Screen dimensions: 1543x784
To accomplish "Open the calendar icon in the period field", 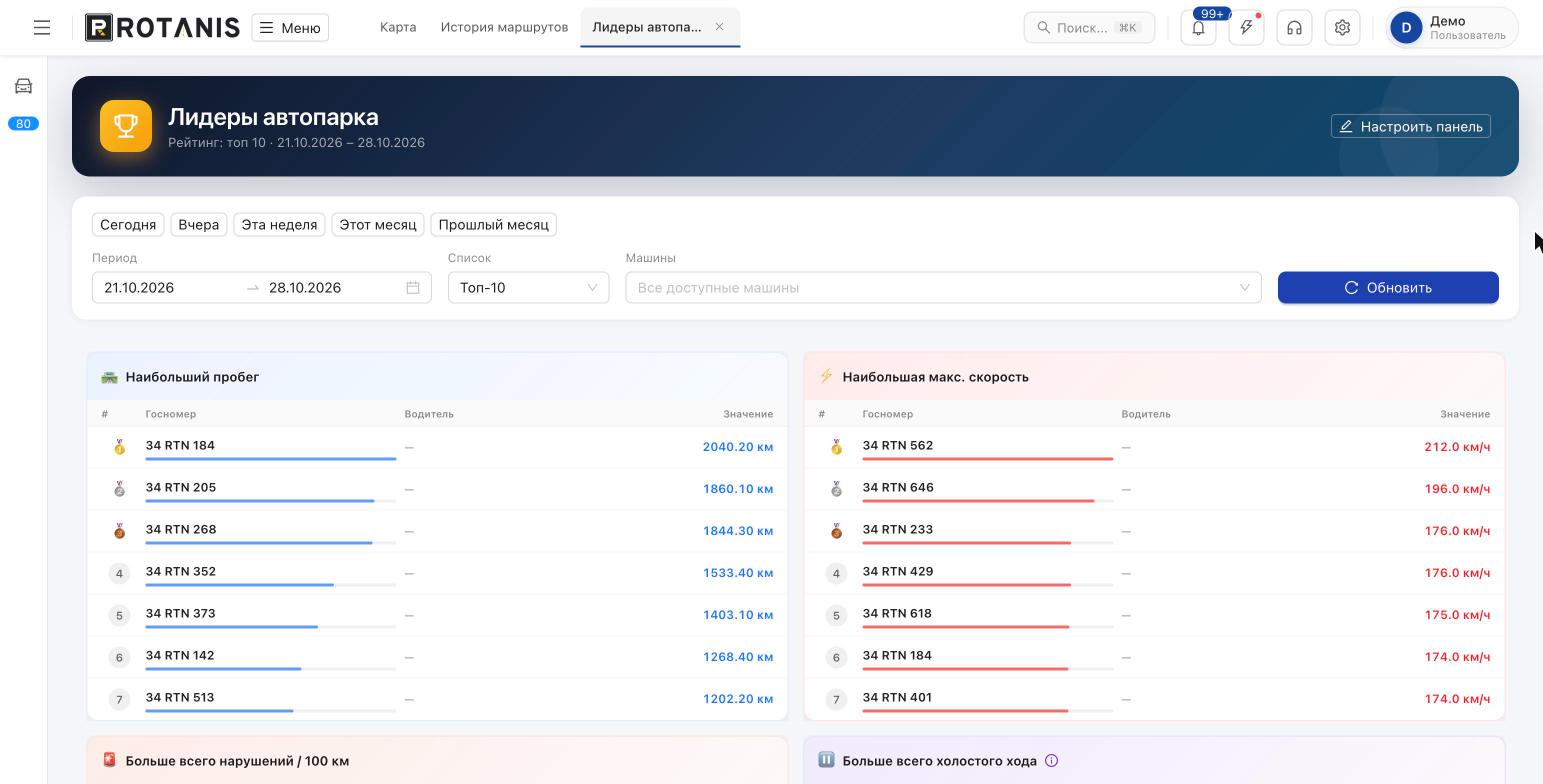I will click(x=413, y=288).
